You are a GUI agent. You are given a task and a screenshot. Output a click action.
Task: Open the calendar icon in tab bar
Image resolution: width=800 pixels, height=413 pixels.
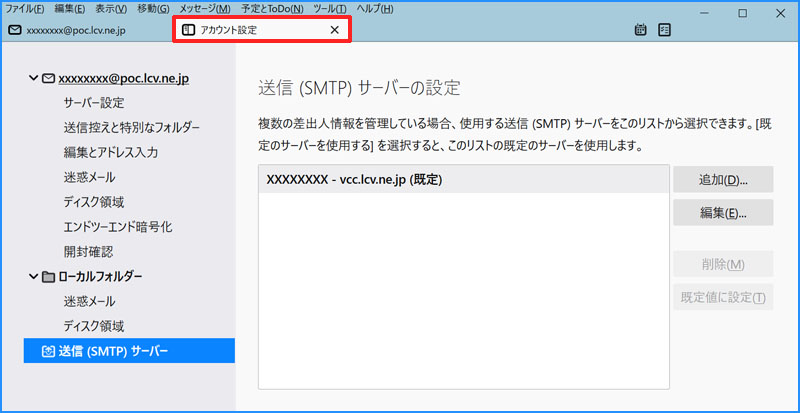pos(641,30)
